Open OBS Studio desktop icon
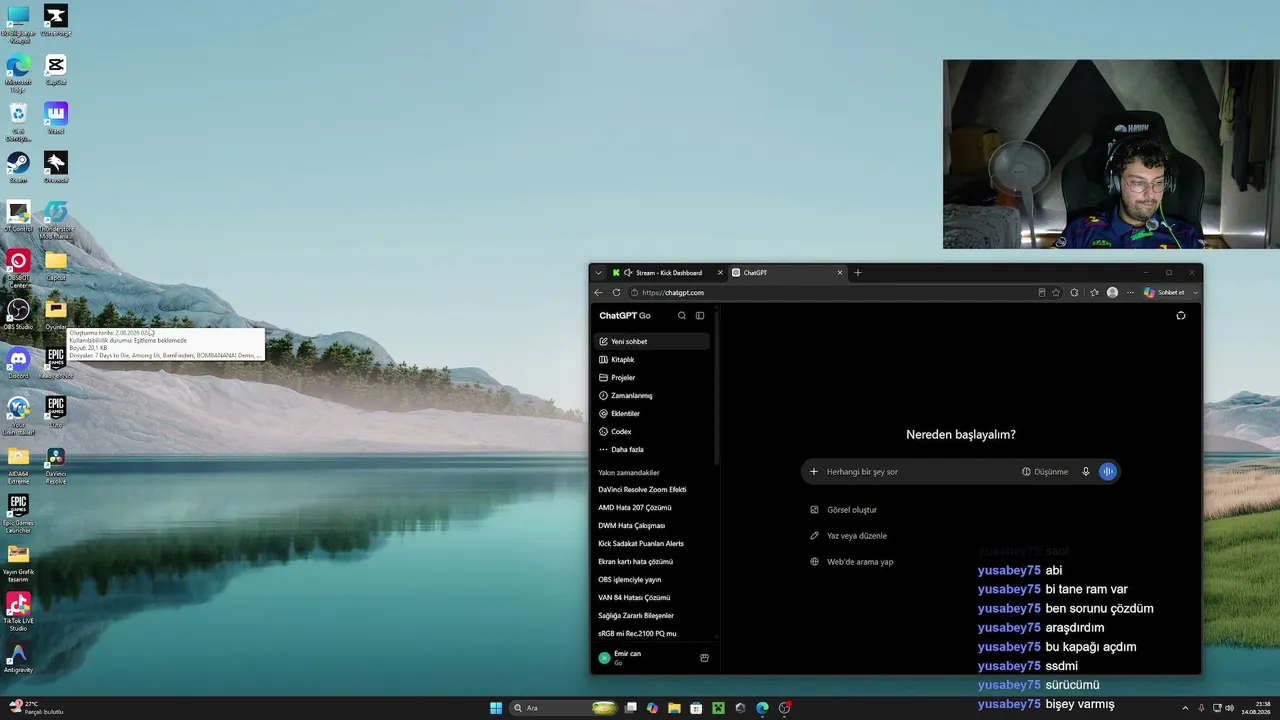This screenshot has height=720, width=1280. (x=18, y=313)
